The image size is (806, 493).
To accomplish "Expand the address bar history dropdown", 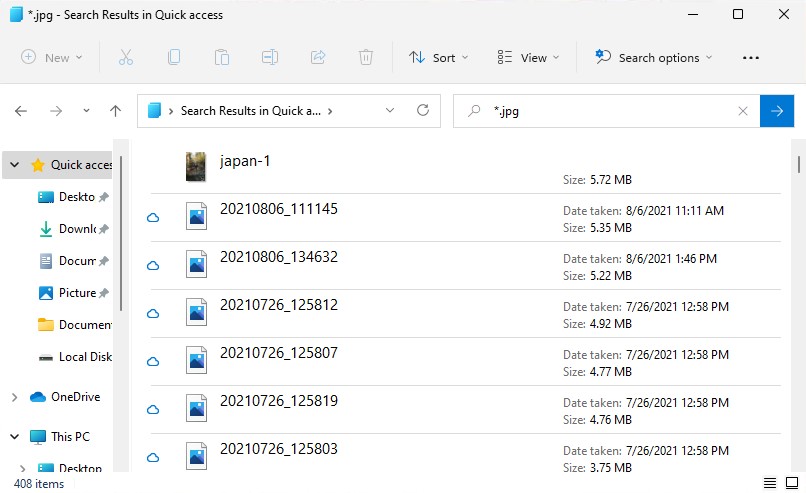I will pos(390,110).
